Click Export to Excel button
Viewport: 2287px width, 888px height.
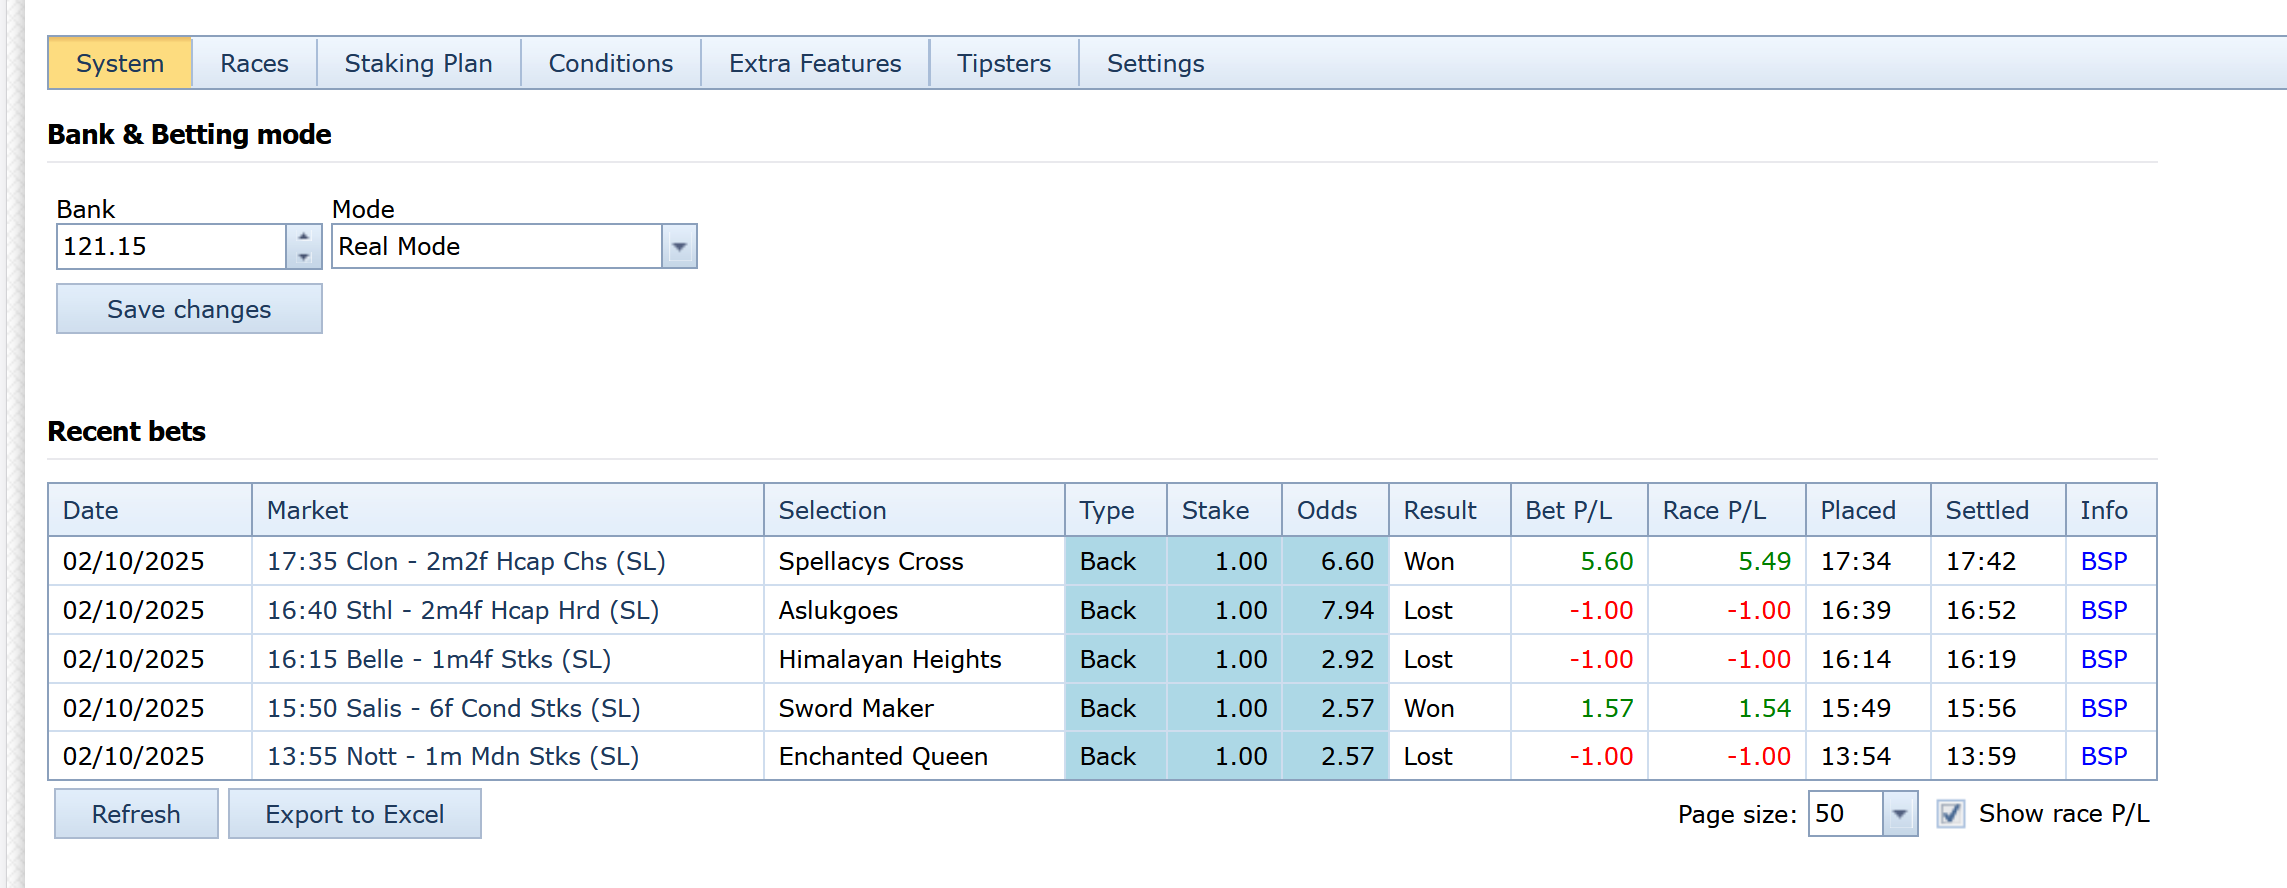click(354, 814)
